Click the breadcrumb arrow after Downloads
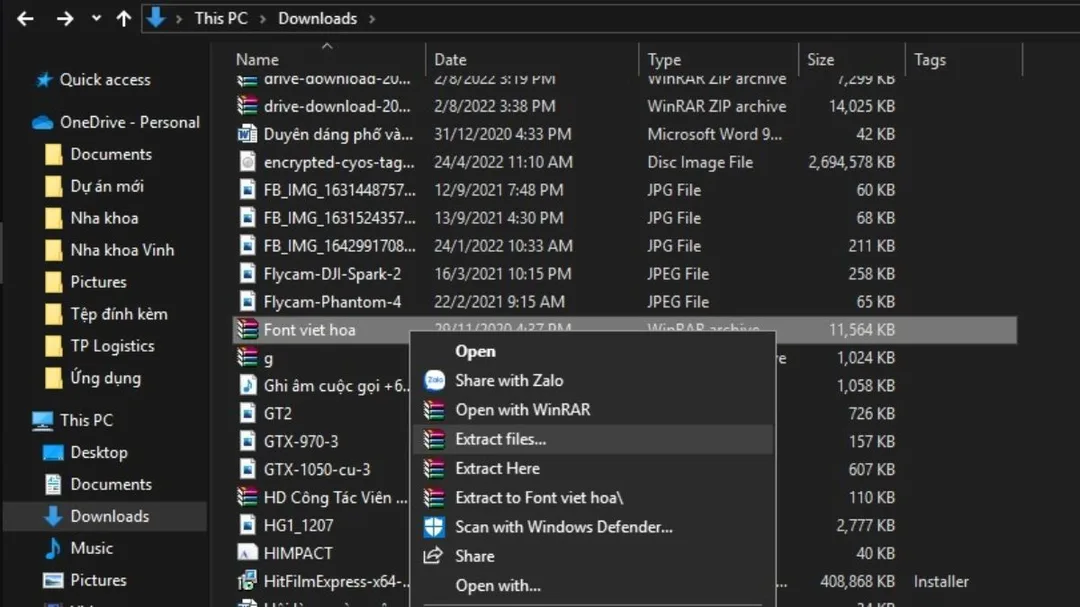Viewport: 1080px width, 607px height. coord(374,18)
